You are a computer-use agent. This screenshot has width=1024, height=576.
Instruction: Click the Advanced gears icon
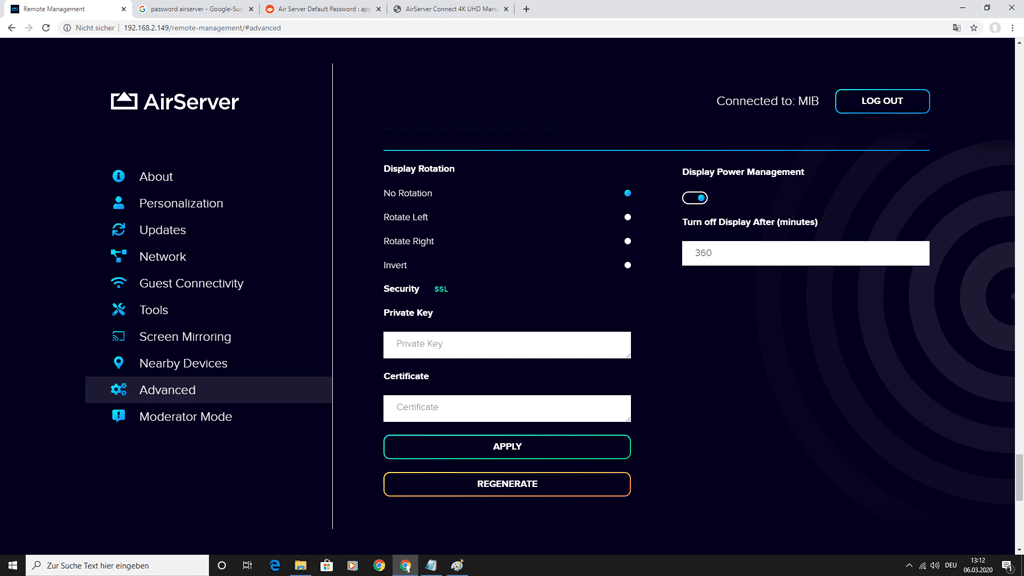pos(118,389)
